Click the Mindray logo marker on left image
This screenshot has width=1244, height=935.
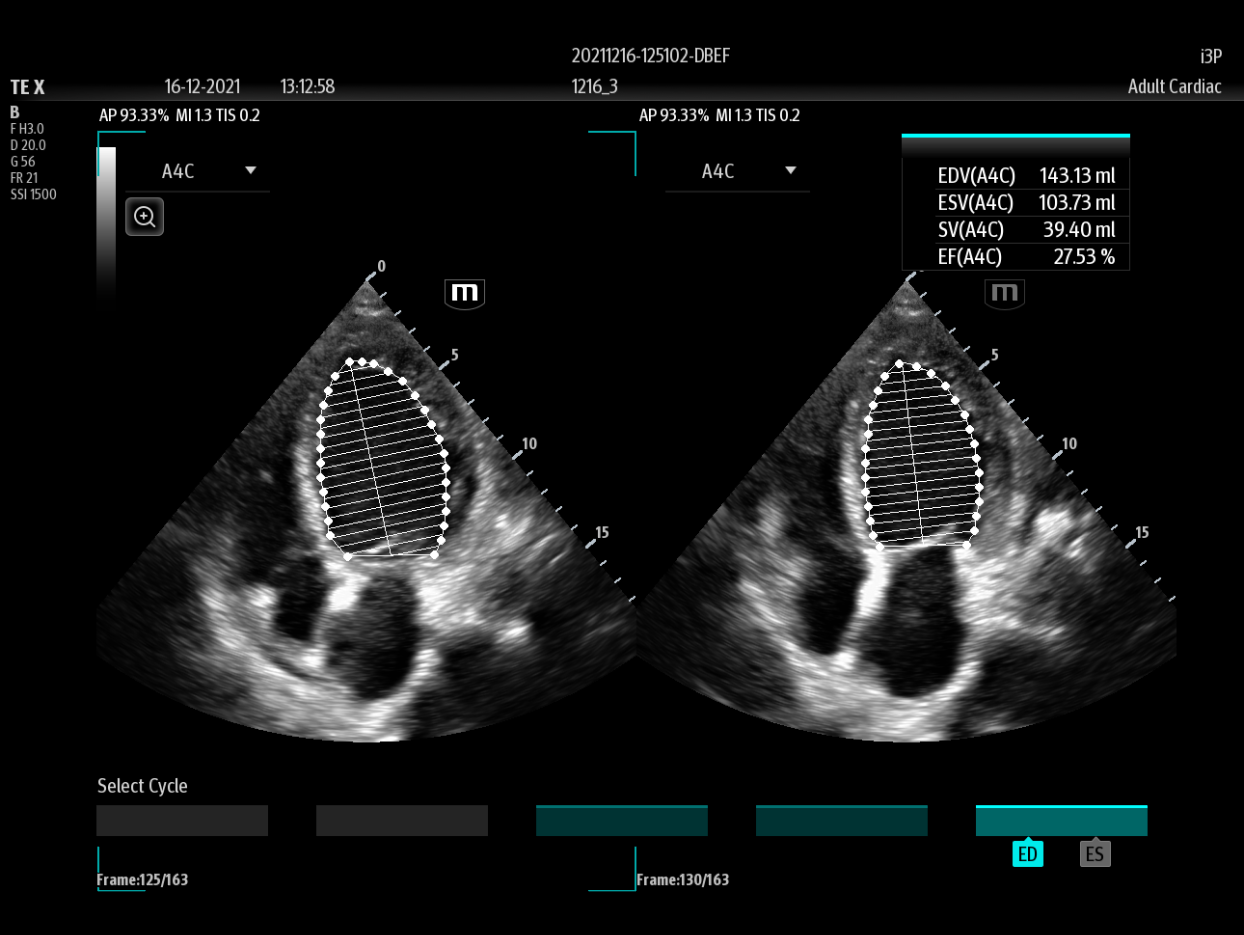pos(464,293)
